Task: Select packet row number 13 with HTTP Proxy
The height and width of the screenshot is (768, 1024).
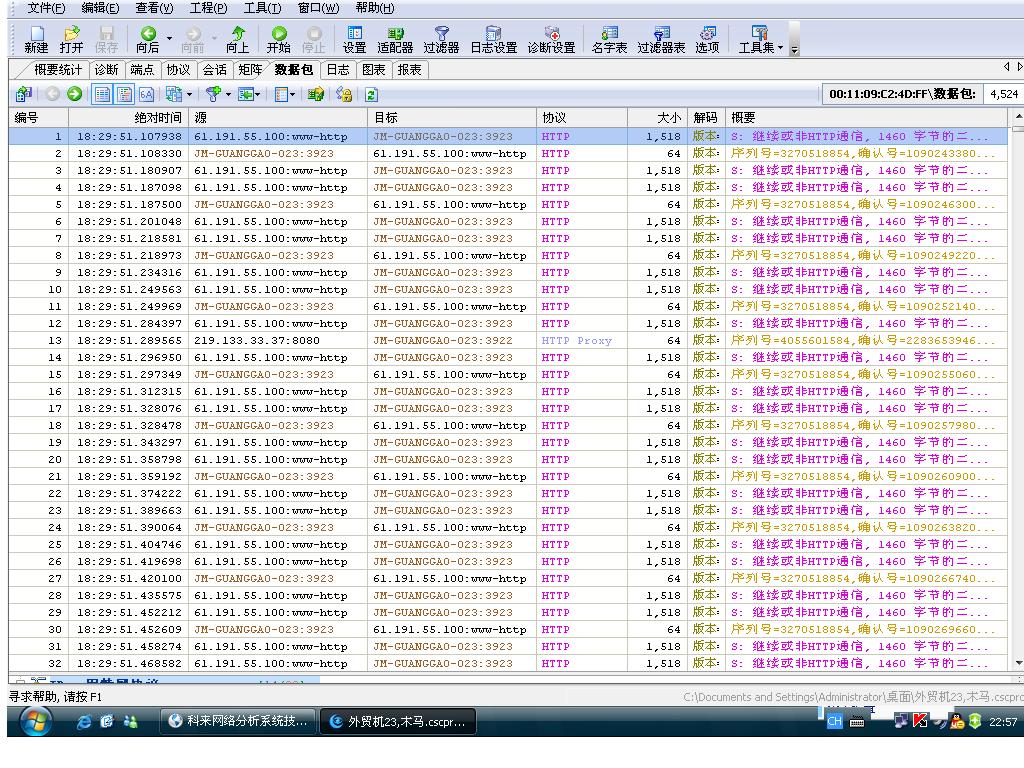Action: click(x=400, y=341)
